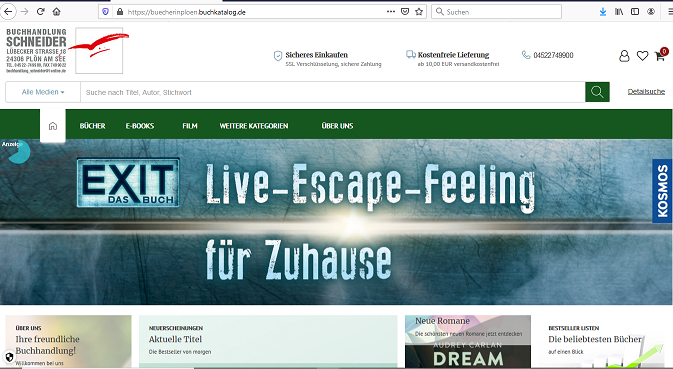Open the Neue Romane thumbnail tile
The image size is (673, 369).
pos(468,341)
